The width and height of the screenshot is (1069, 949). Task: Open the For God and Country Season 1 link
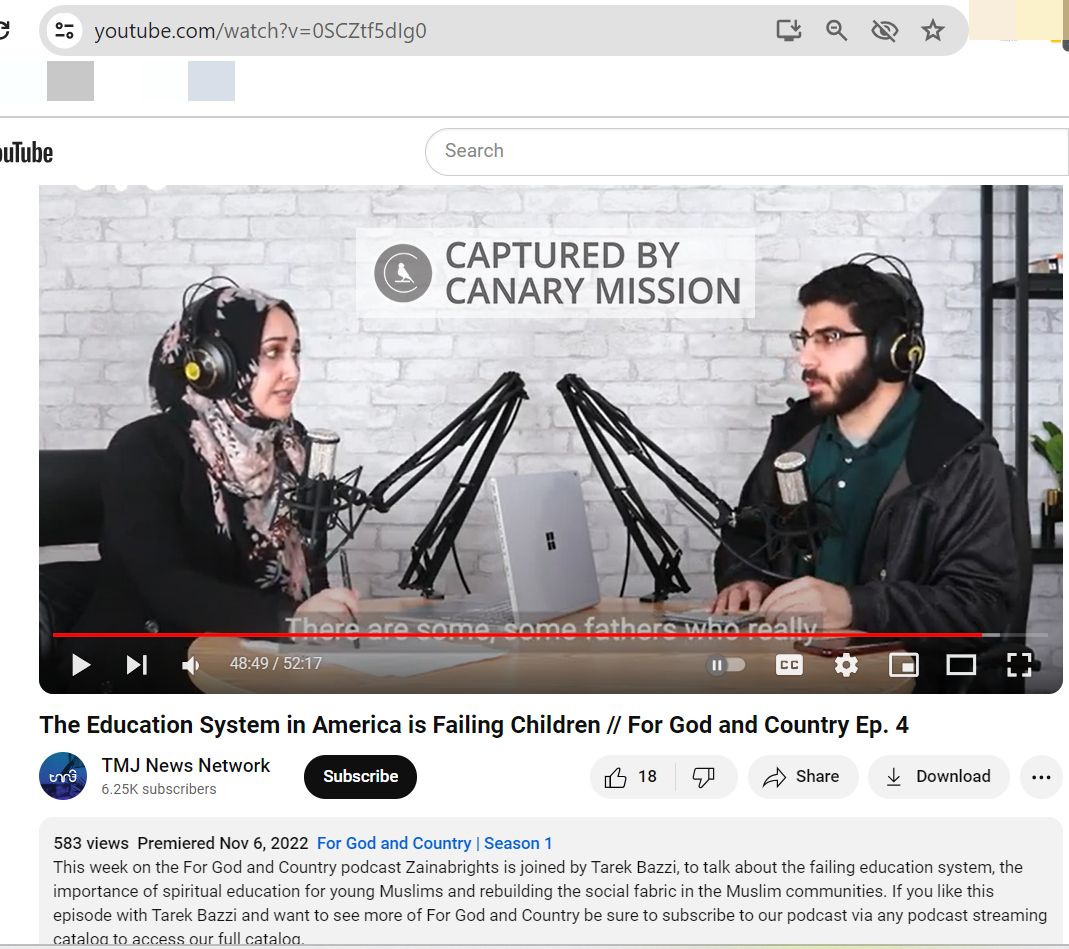click(x=435, y=843)
